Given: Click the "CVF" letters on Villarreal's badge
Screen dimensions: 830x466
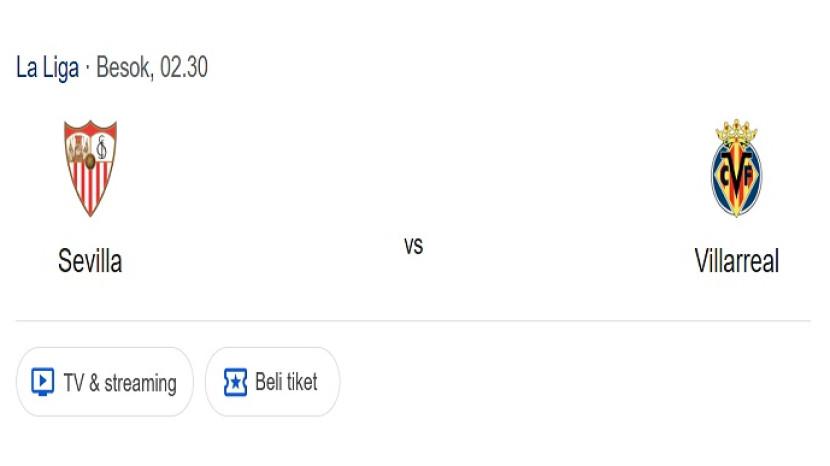Looking at the screenshot, I should [x=736, y=172].
